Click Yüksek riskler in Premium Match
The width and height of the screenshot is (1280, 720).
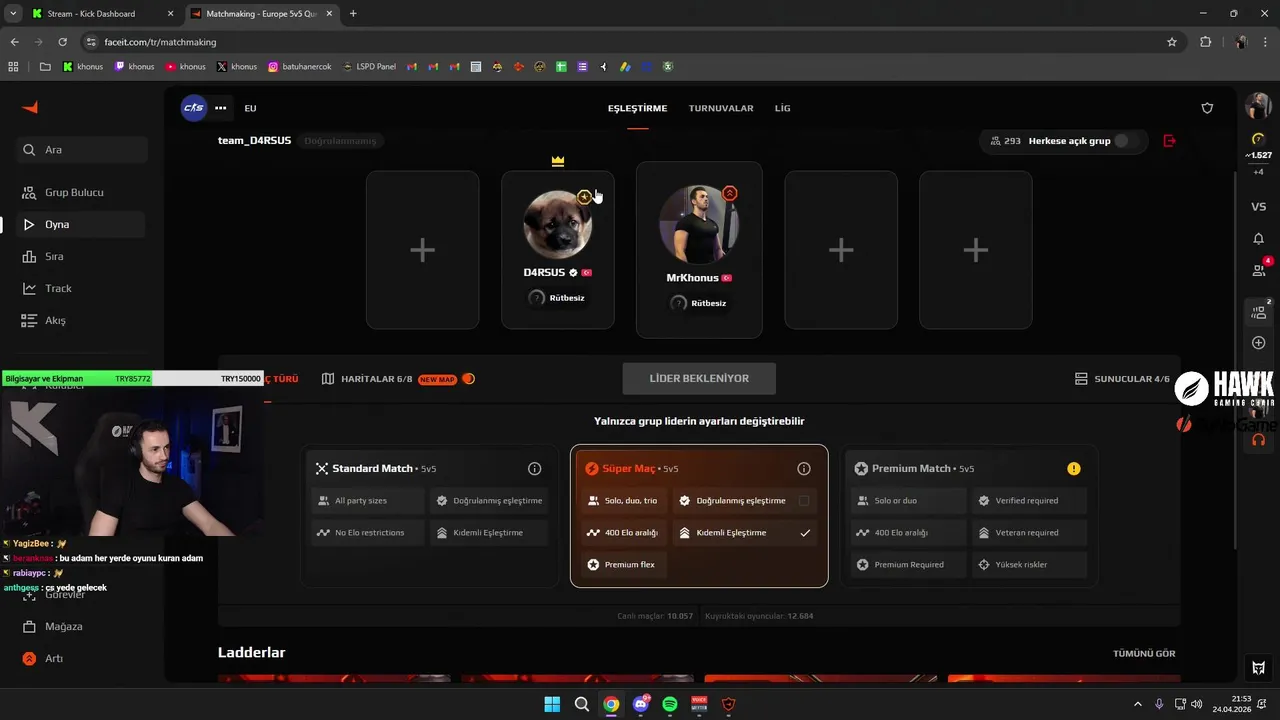point(1029,565)
